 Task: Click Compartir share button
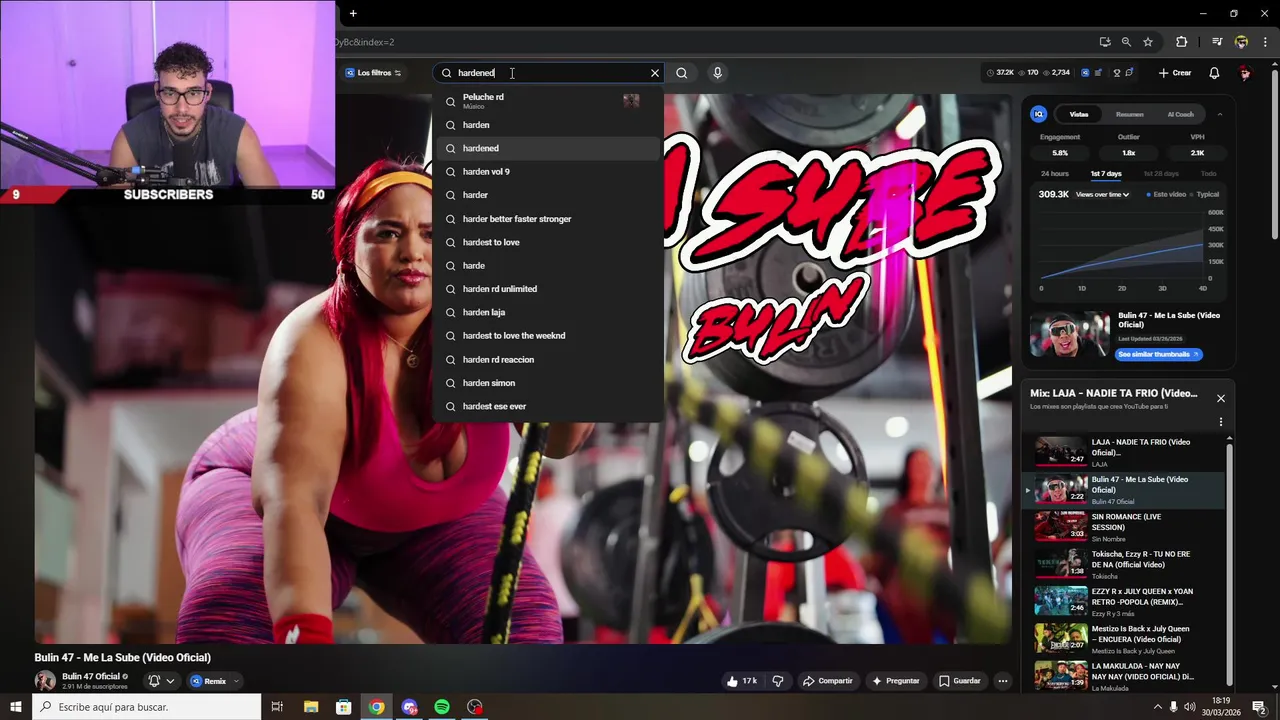point(827,681)
